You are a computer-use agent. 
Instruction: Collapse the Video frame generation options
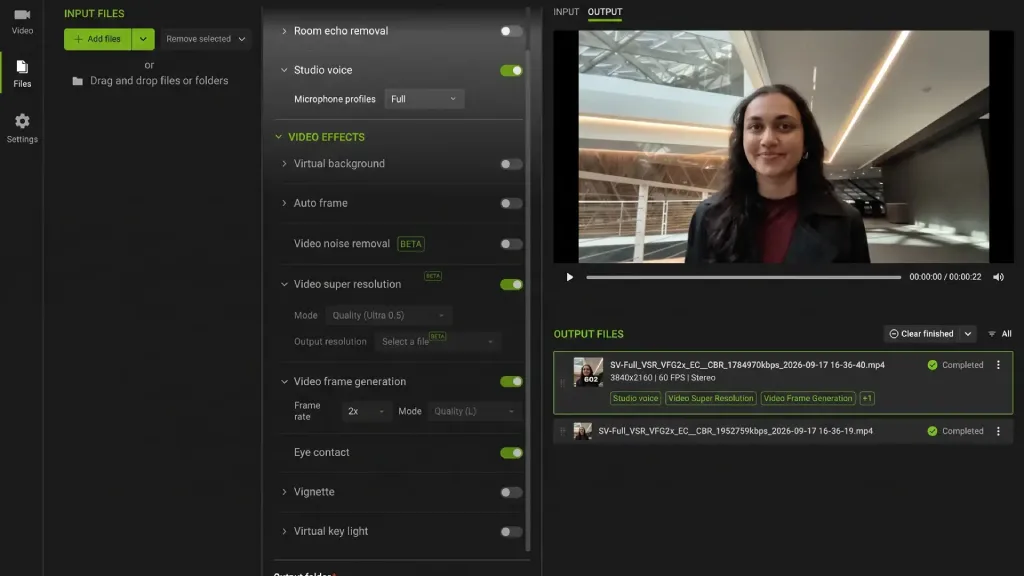pos(284,381)
